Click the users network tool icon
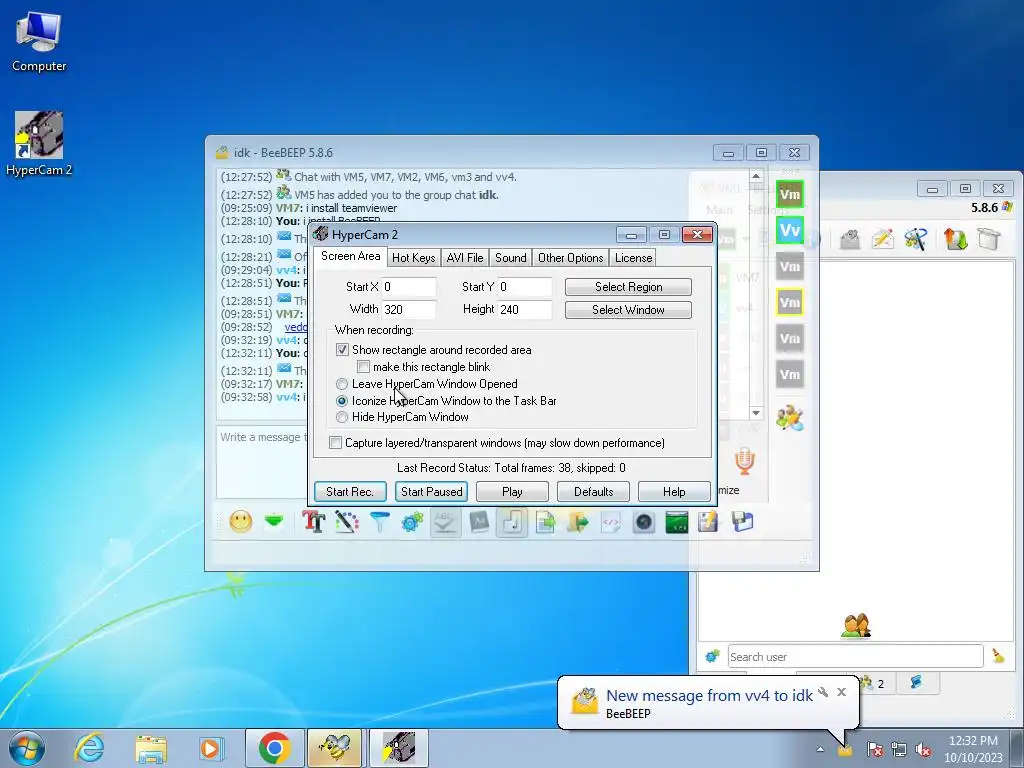 916,239
